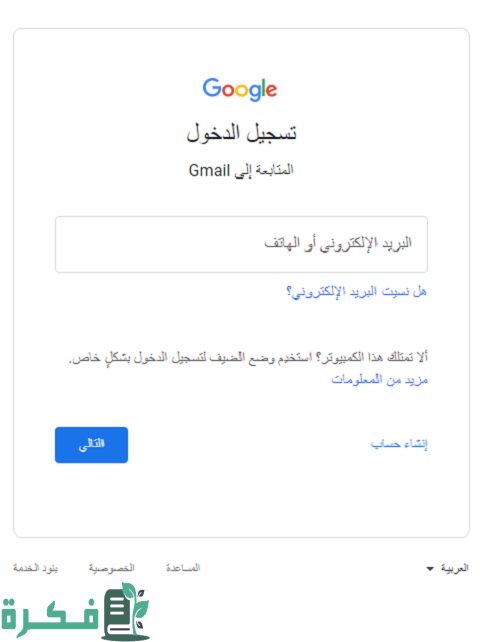
Task: Click the blue التالي button
Action: coord(91,445)
